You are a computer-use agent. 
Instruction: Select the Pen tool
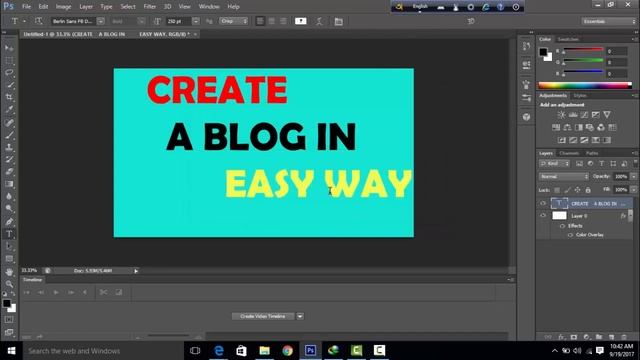pyautogui.click(x=9, y=222)
